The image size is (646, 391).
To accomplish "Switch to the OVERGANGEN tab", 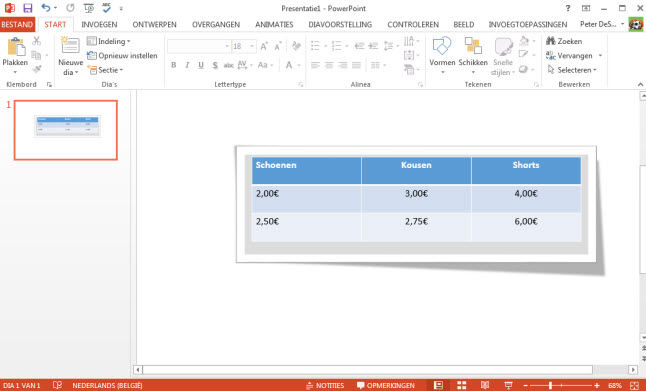I will click(216, 25).
